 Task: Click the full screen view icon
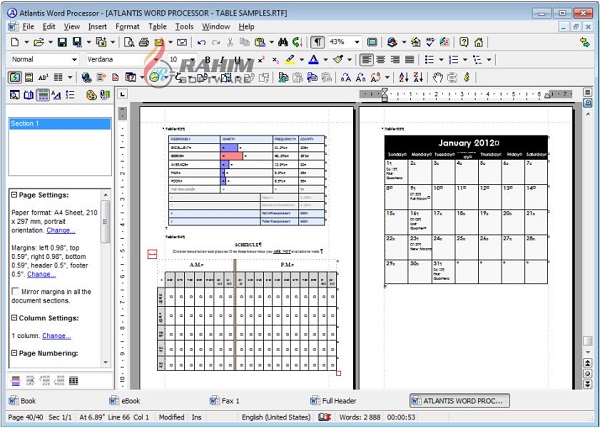(x=372, y=42)
